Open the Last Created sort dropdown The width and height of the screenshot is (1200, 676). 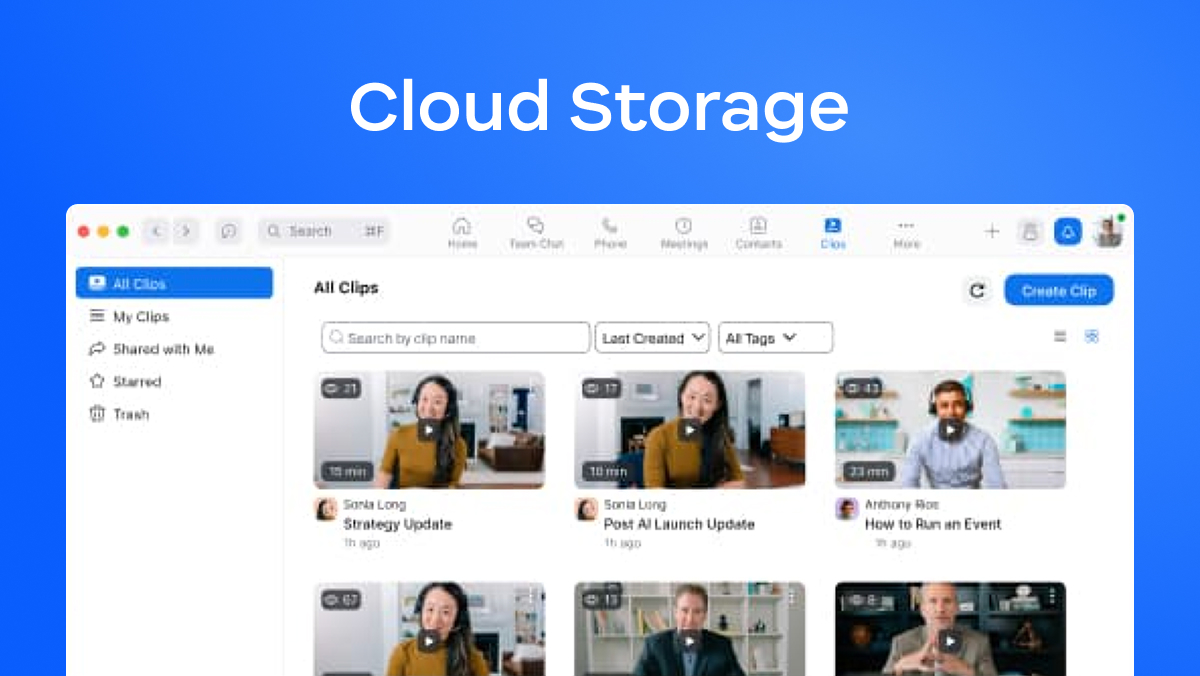click(x=652, y=338)
